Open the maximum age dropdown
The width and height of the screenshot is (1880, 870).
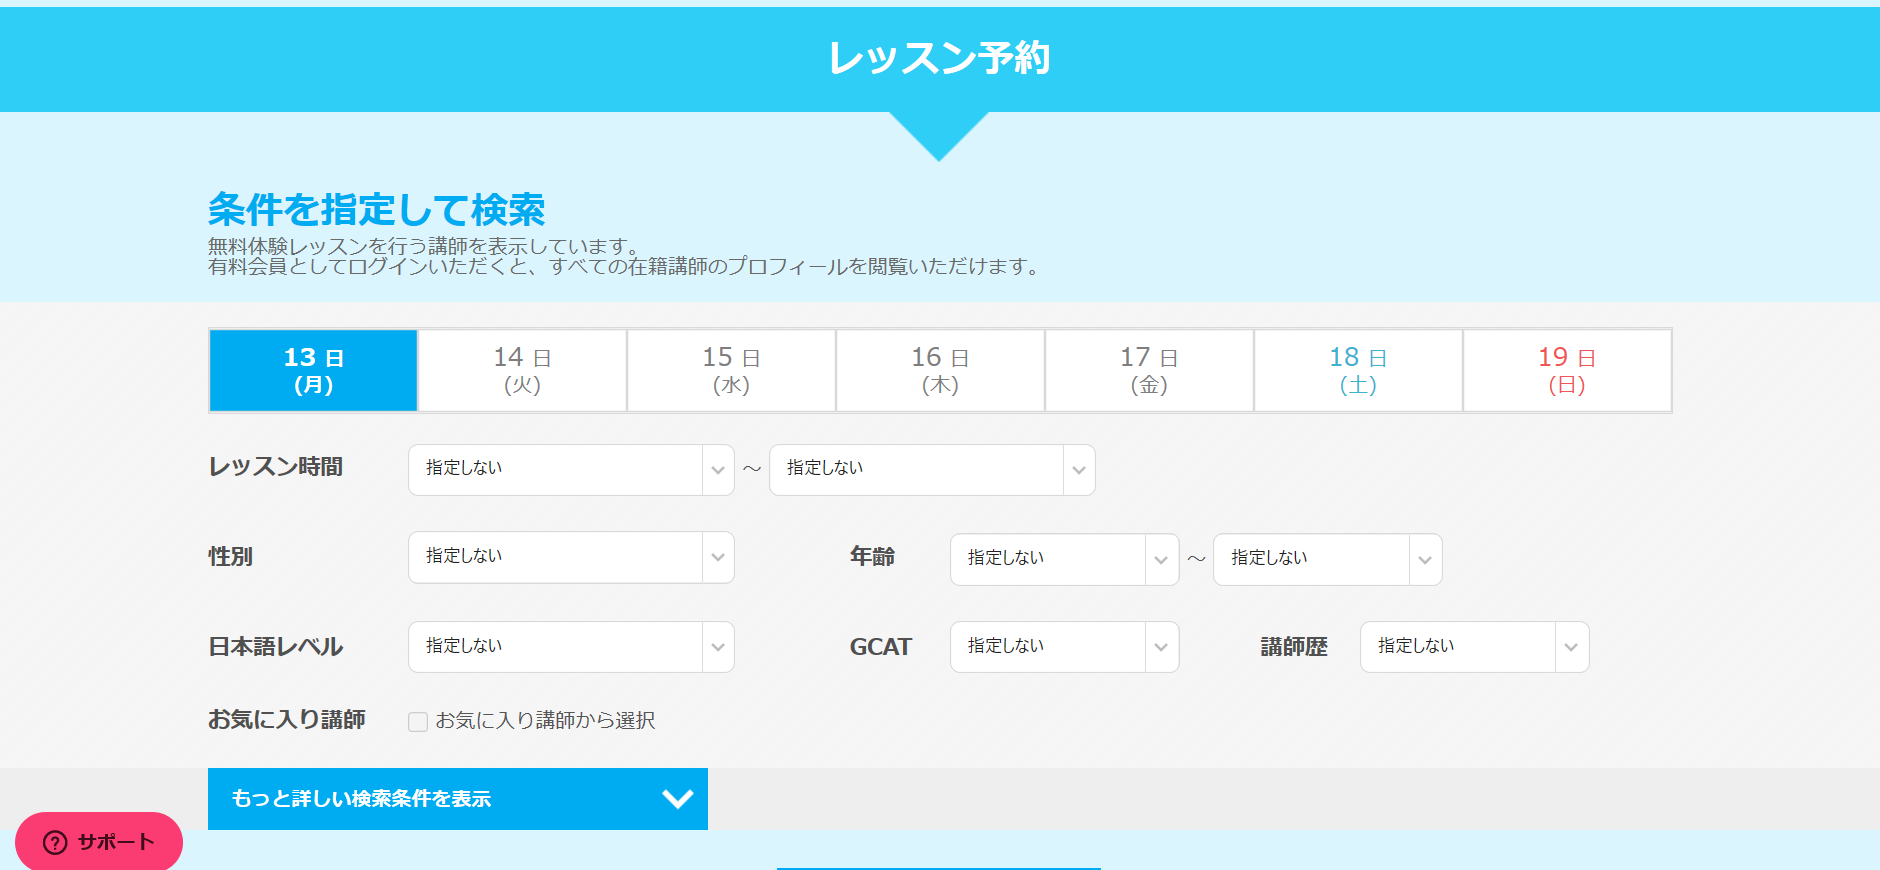click(1326, 559)
